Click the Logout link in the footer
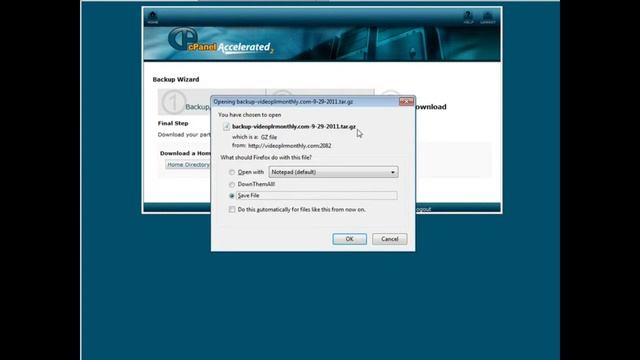The width and height of the screenshot is (640, 360). (x=423, y=209)
